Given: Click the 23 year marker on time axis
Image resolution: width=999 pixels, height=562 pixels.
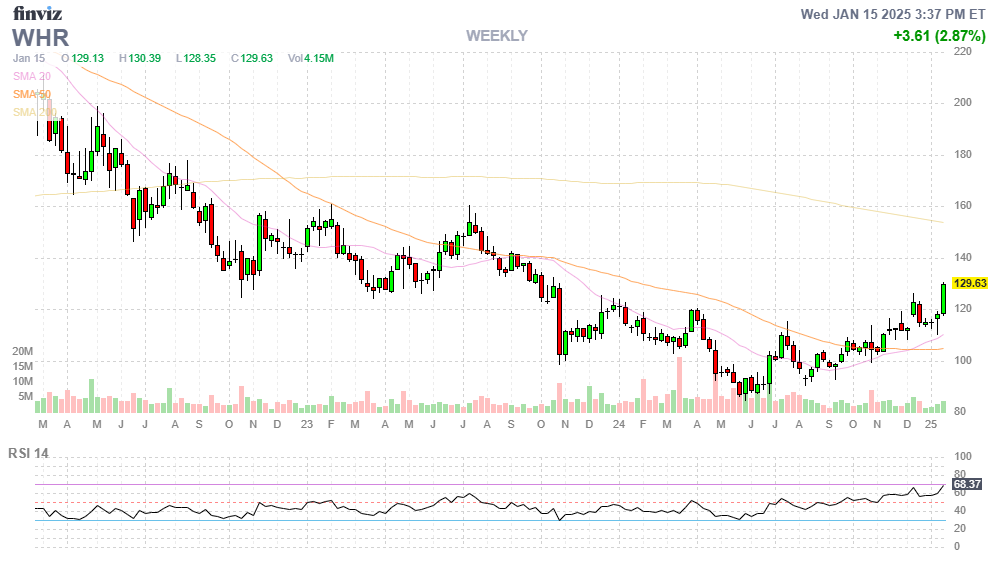Looking at the screenshot, I should coord(306,425).
